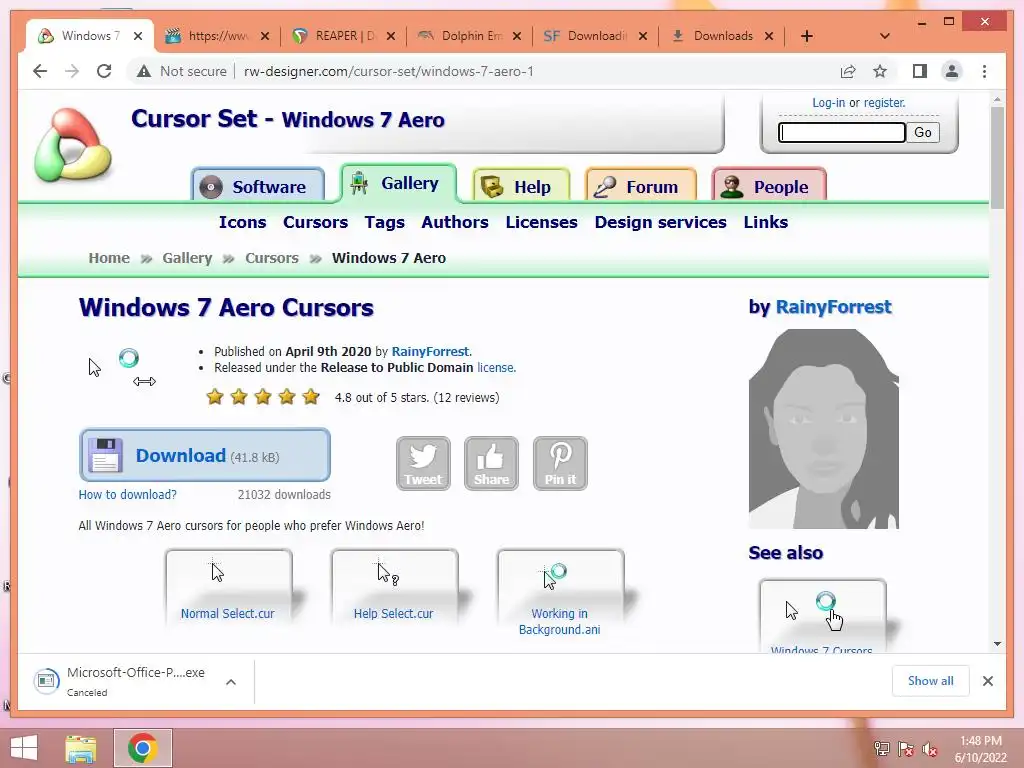Click the share page icon in address bar

coord(848,71)
